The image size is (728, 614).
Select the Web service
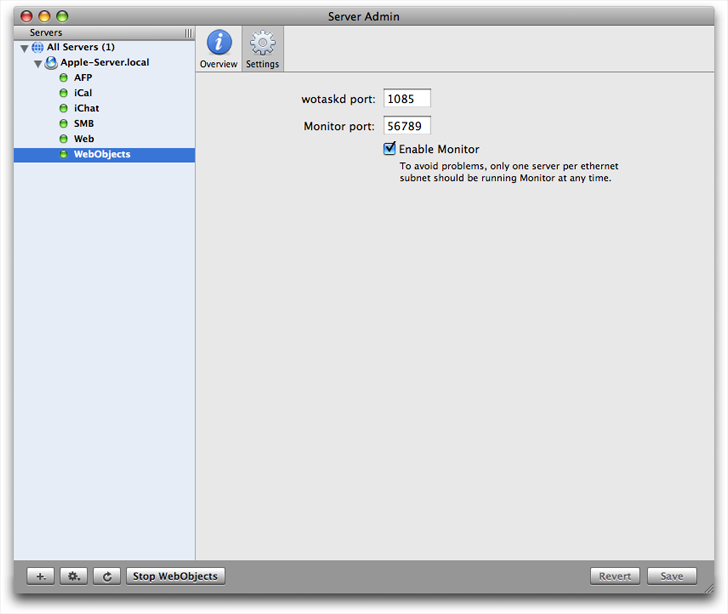pos(84,139)
